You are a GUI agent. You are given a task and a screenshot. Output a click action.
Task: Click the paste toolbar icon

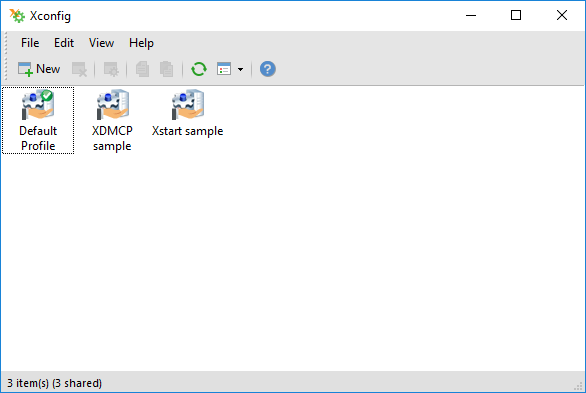(x=166, y=69)
